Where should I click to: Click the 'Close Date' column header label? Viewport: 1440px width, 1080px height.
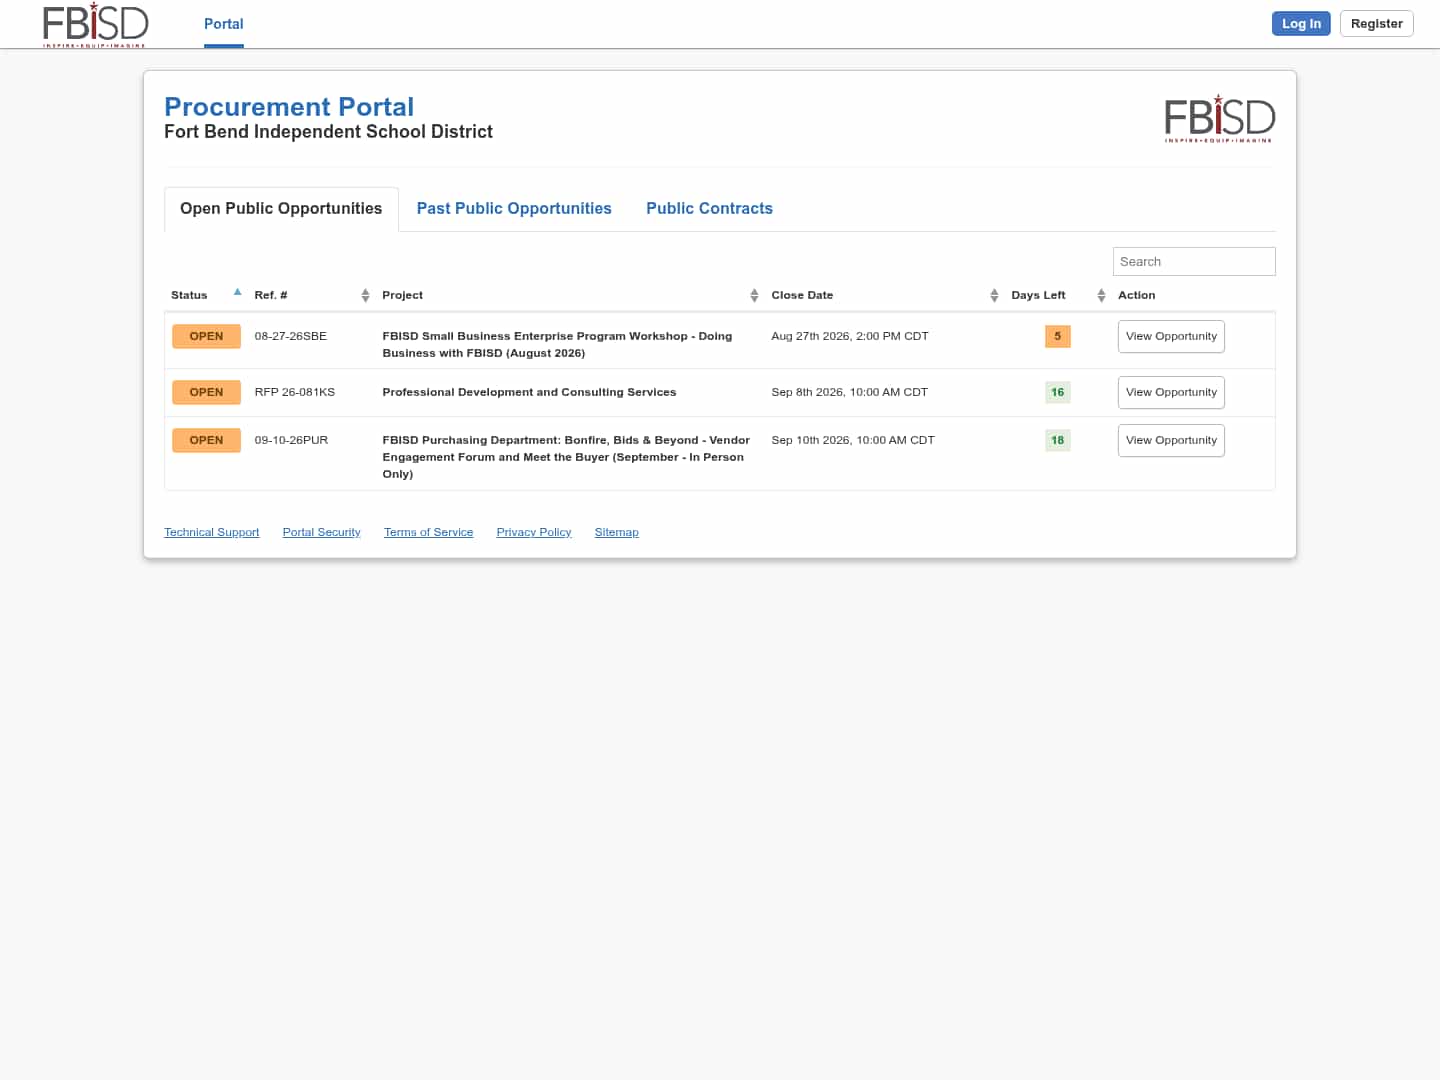[x=802, y=295]
